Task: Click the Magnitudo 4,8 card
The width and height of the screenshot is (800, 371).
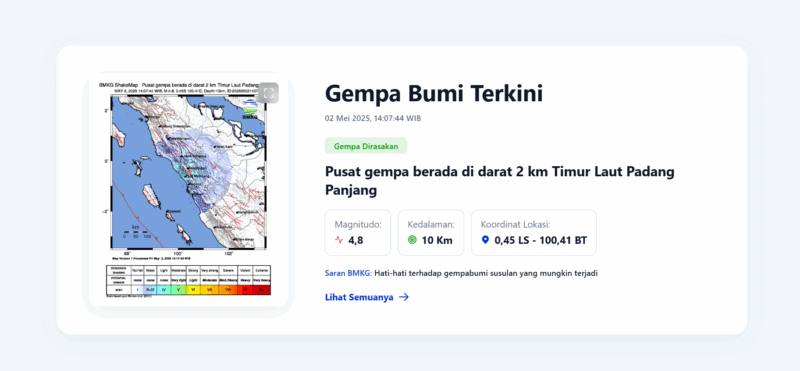Action: click(x=358, y=232)
